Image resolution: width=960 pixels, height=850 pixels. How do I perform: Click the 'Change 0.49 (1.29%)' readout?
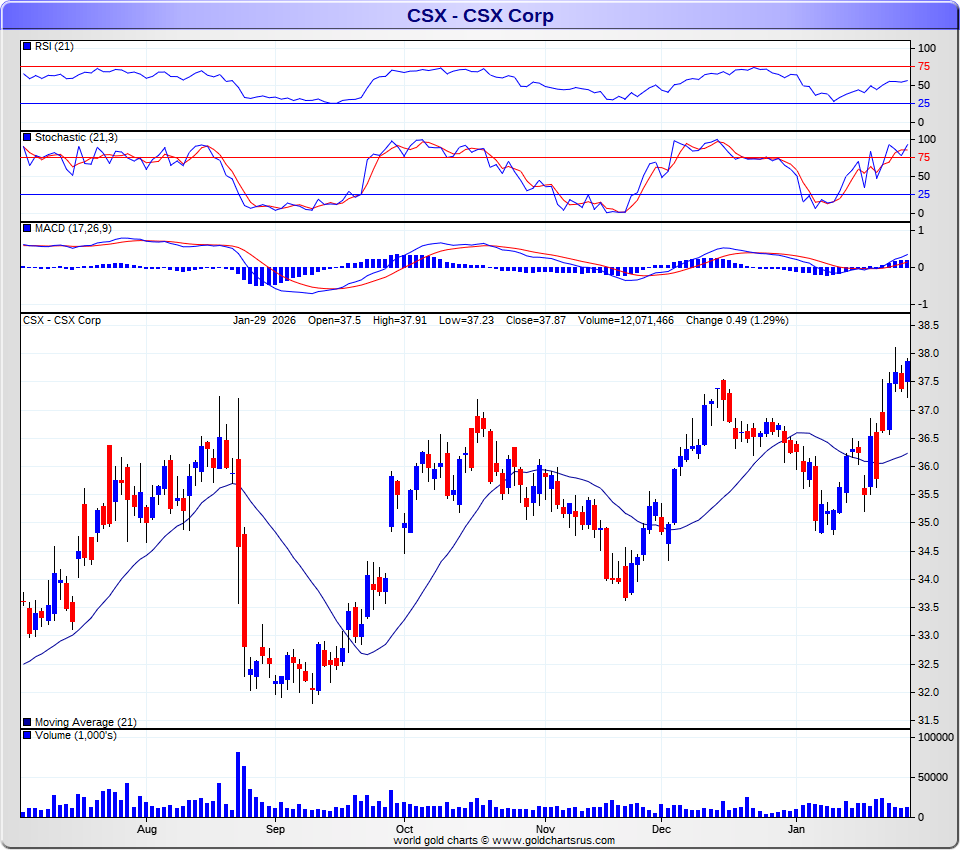coord(737,320)
